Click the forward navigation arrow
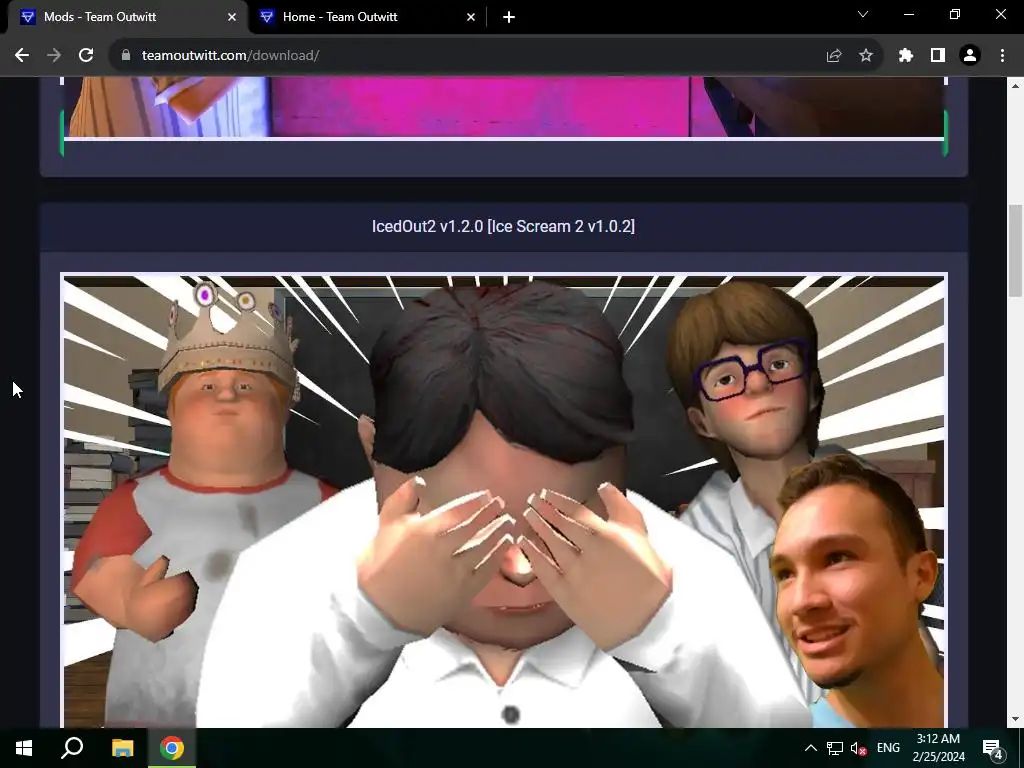The image size is (1024, 768). coord(54,56)
